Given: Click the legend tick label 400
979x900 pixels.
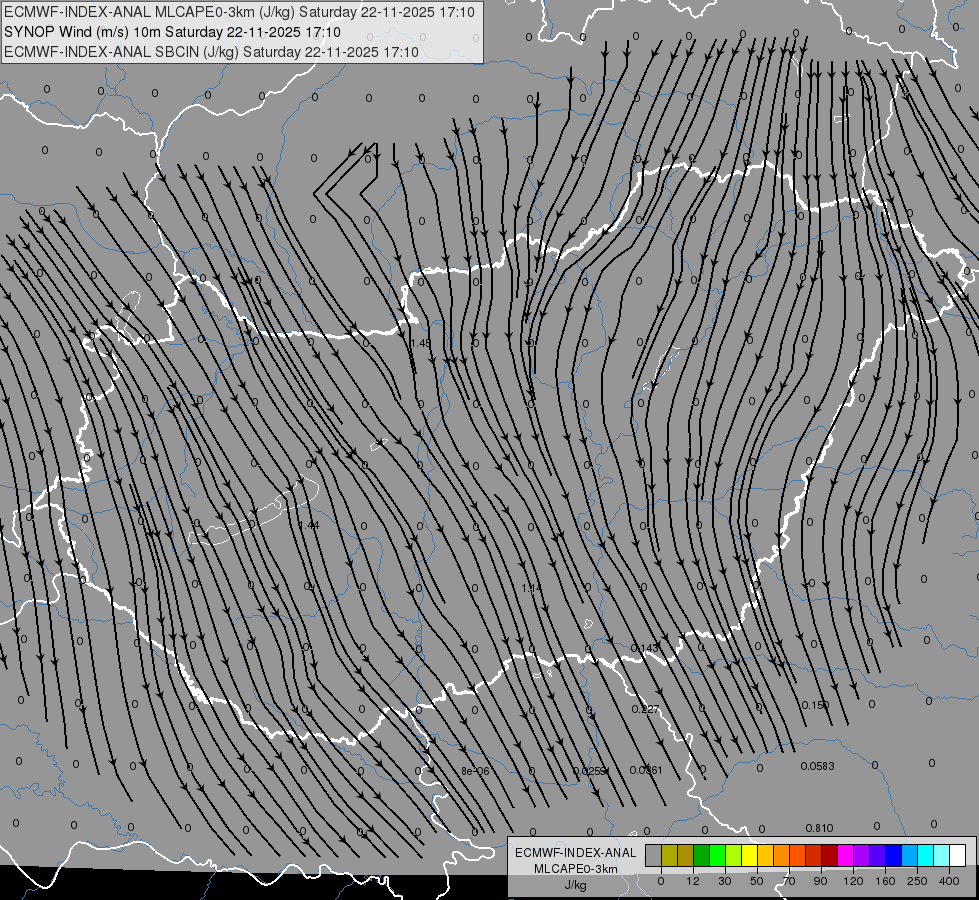Looking at the screenshot, I should pos(949,881).
